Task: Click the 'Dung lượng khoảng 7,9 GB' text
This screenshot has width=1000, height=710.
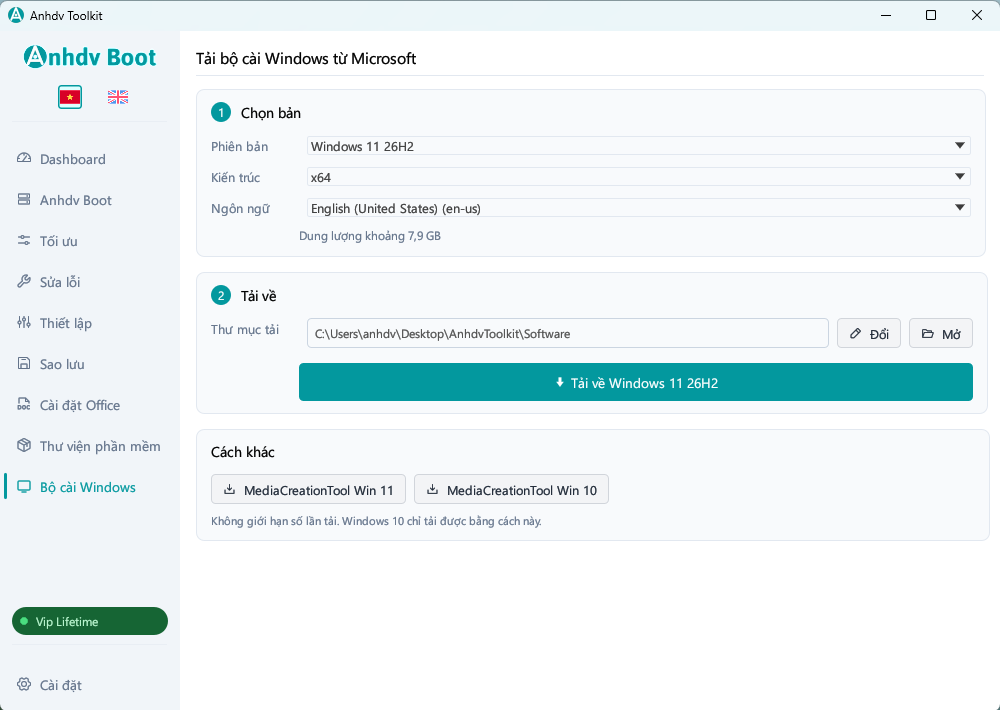Action: point(370,236)
